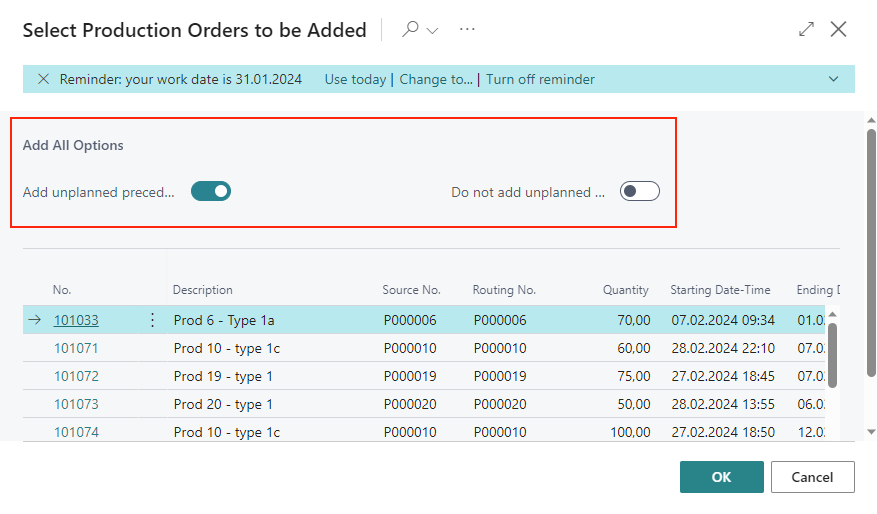Open production order 101033 link
The width and height of the screenshot is (877, 514).
point(76,320)
